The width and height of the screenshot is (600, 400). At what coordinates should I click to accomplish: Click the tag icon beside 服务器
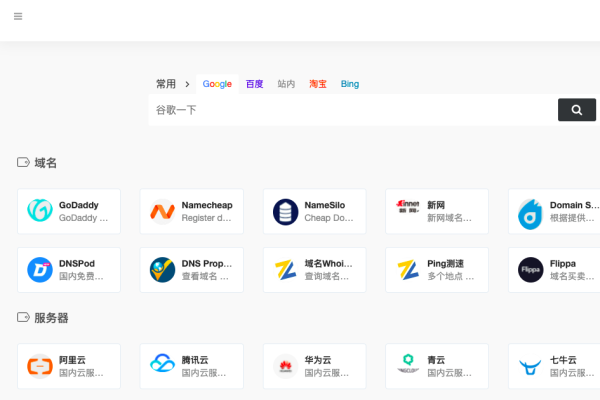pos(23,317)
